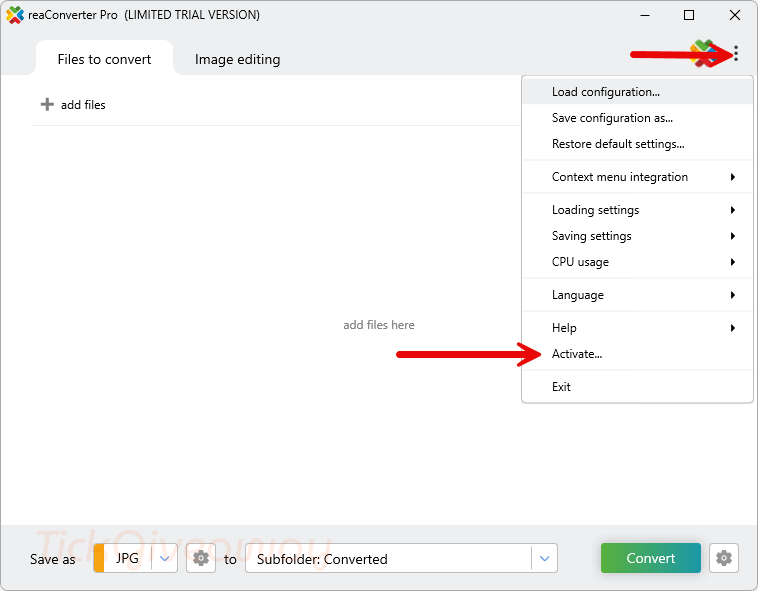The height and width of the screenshot is (591, 758).
Task: Select Exit from the menu
Action: pos(637,387)
